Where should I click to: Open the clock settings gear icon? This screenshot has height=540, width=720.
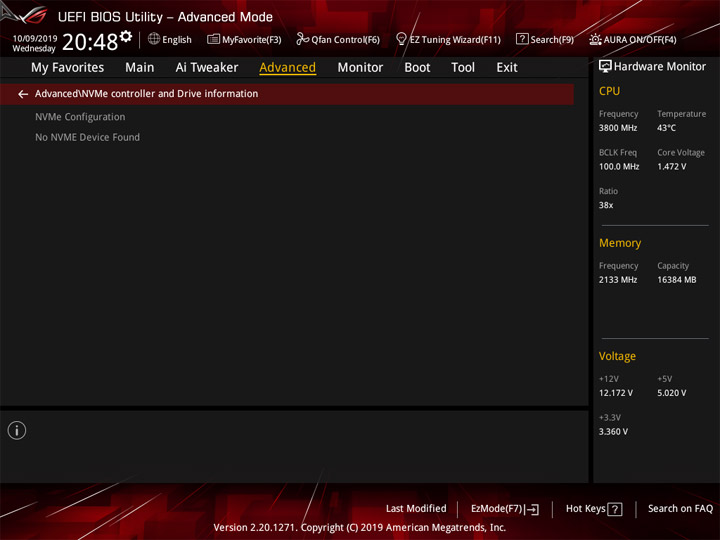click(126, 36)
